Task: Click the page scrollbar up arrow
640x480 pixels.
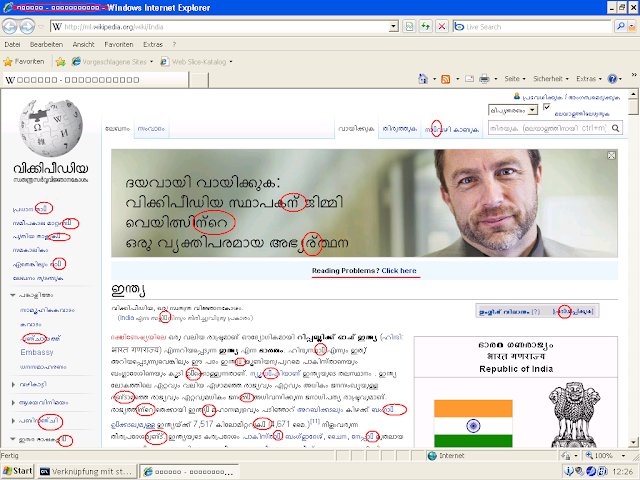Action: tap(633, 94)
